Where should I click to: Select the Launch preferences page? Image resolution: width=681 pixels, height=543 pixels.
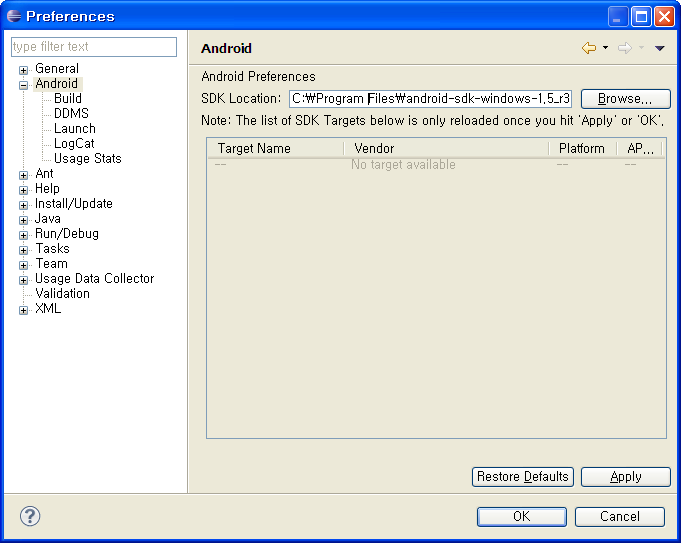(75, 129)
